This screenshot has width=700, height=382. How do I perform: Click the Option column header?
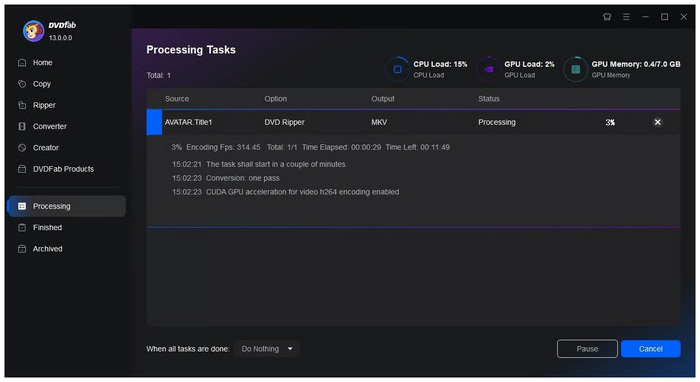pos(275,99)
